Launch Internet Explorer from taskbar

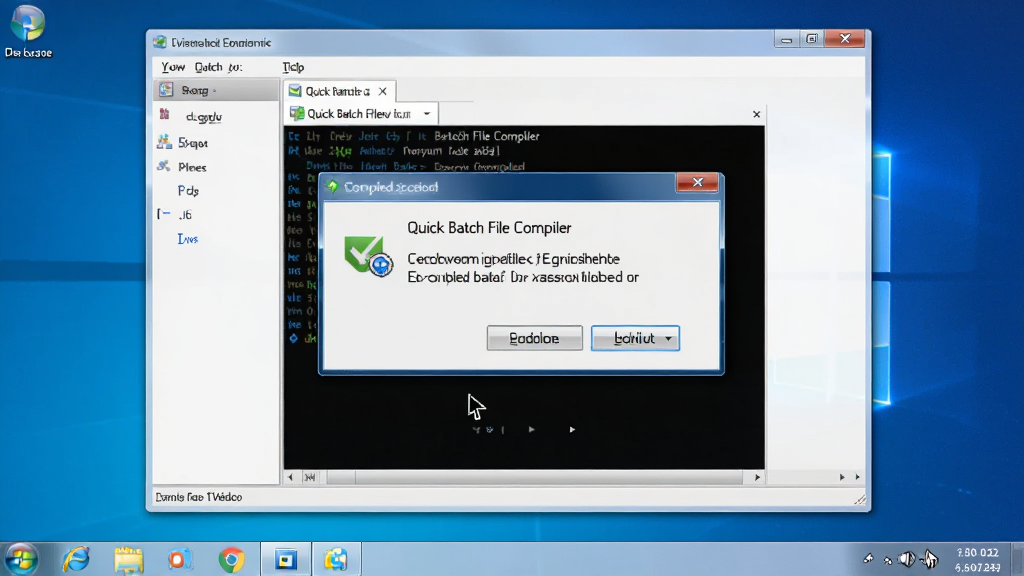76,560
